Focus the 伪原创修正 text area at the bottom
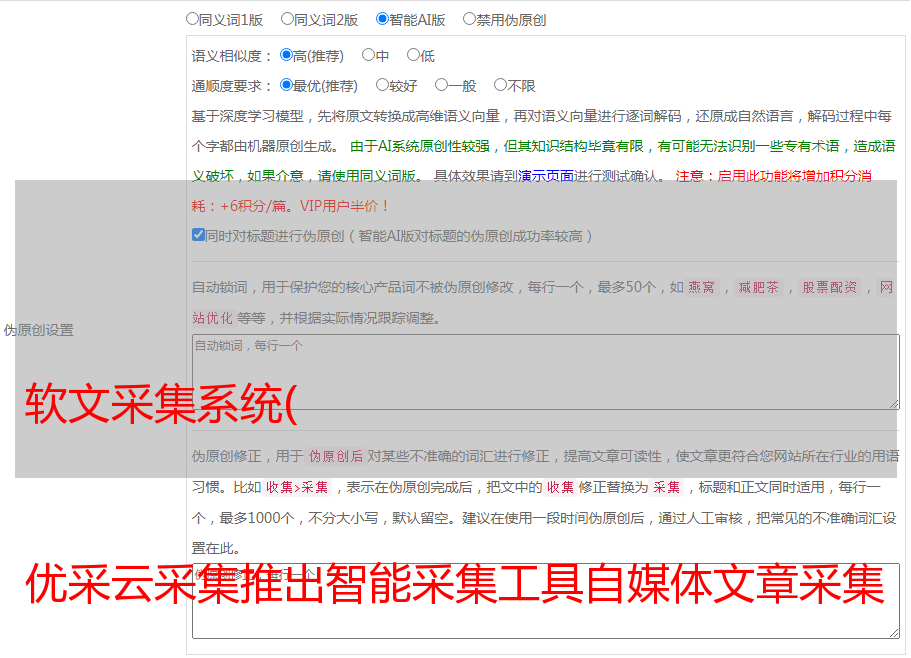The width and height of the screenshot is (911, 658). [546, 601]
